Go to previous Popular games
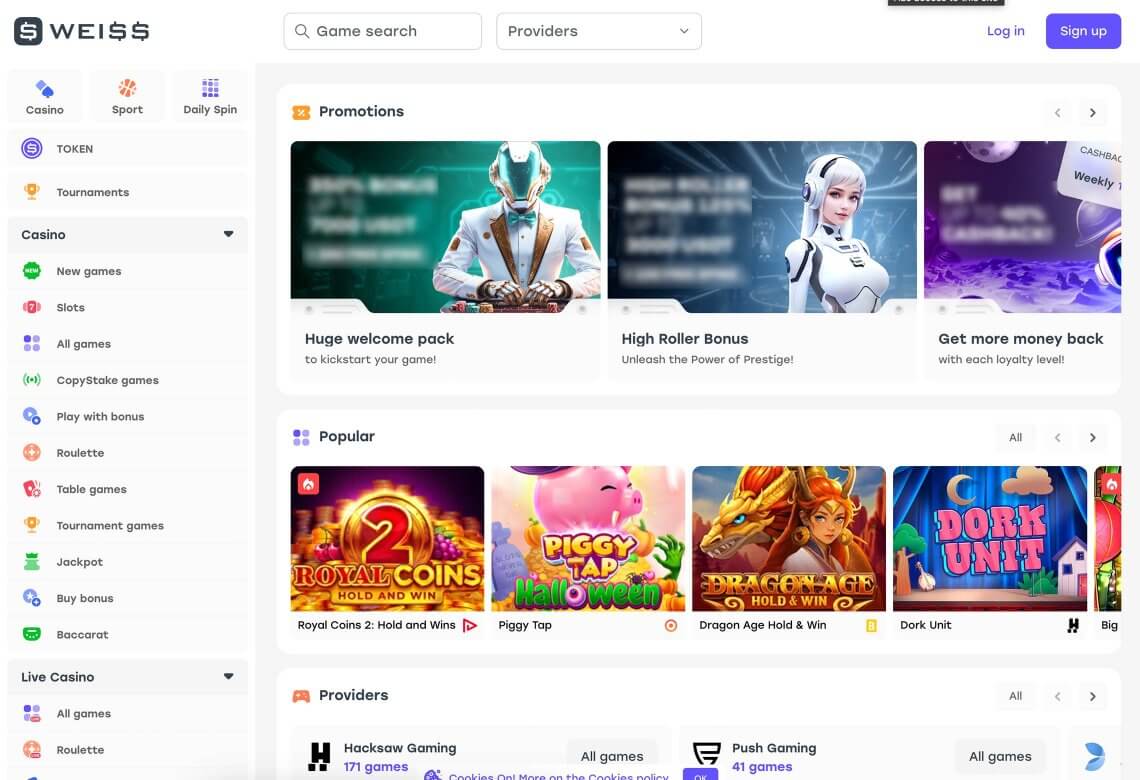The image size is (1140, 780). (x=1057, y=438)
